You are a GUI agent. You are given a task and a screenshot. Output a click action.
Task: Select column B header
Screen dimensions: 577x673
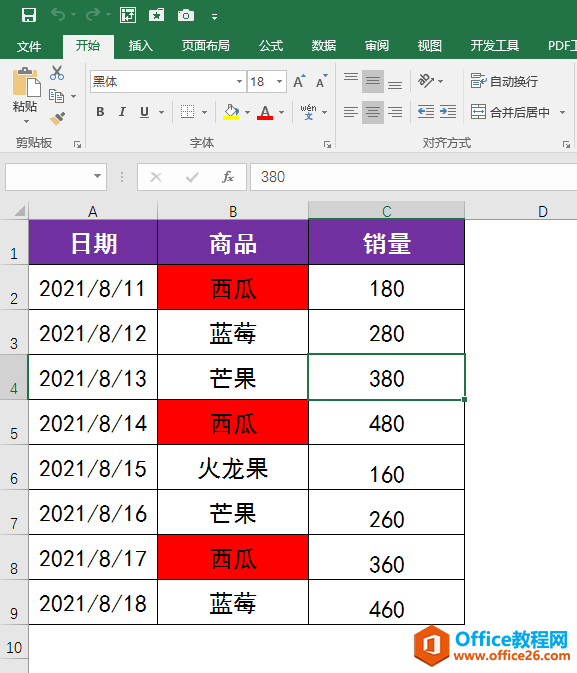pyautogui.click(x=233, y=211)
